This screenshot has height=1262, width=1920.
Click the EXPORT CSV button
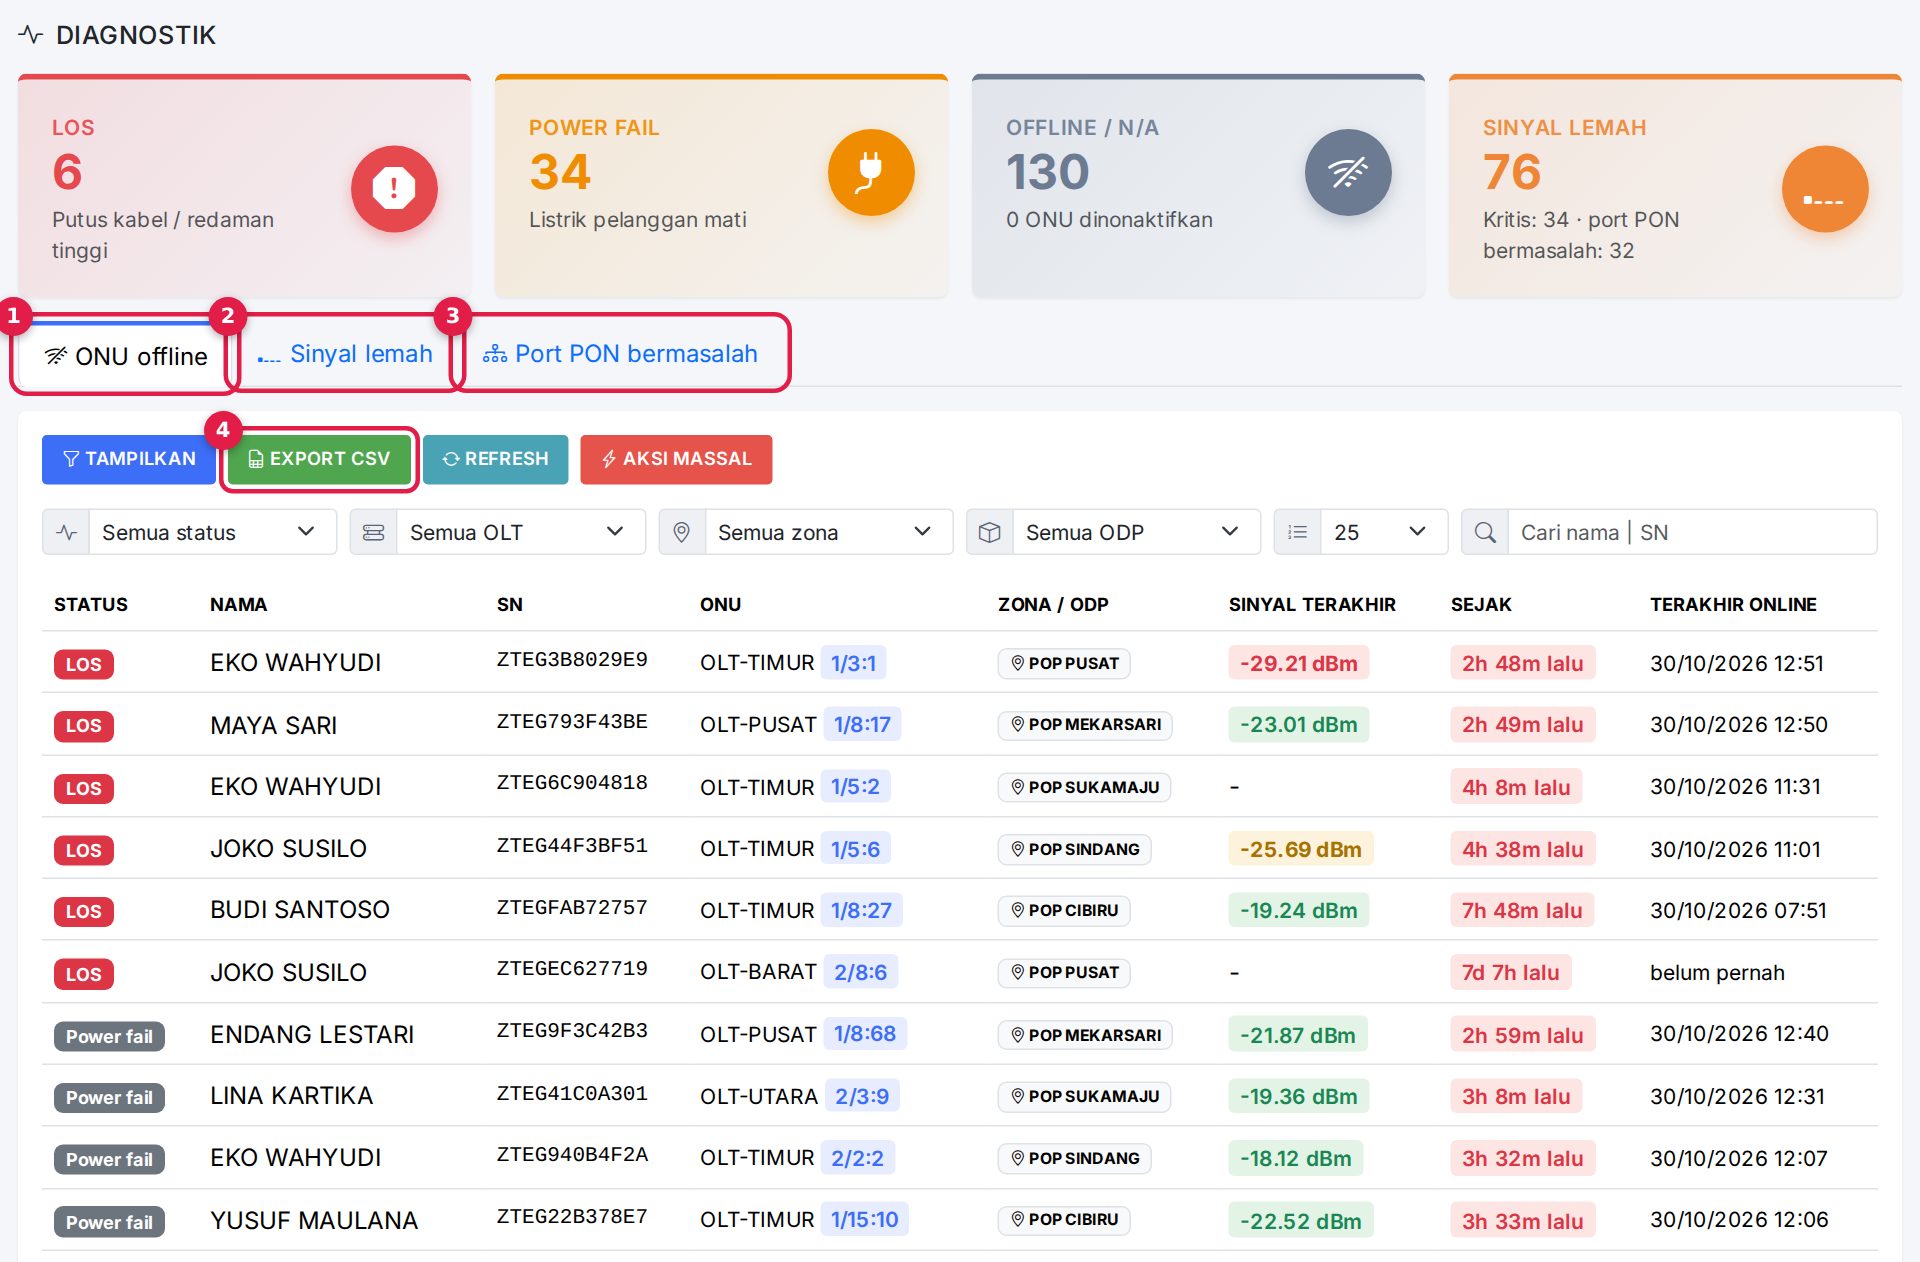pyautogui.click(x=319, y=459)
